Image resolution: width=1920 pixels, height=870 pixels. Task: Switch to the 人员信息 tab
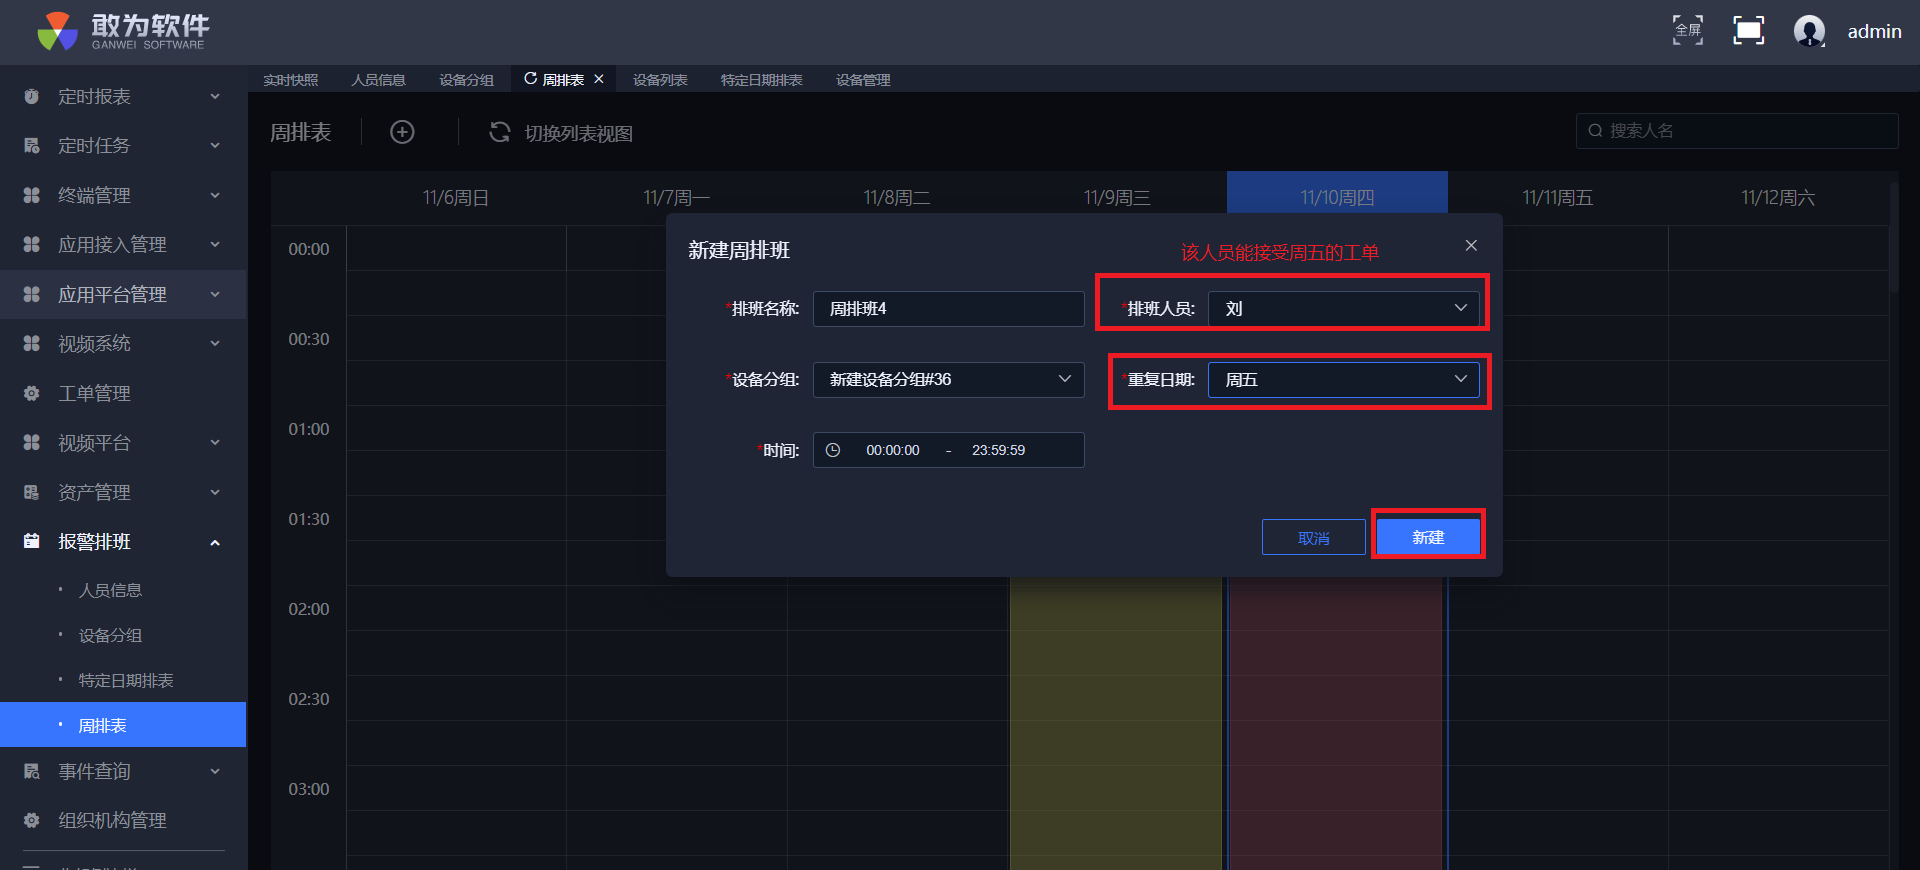(x=379, y=80)
